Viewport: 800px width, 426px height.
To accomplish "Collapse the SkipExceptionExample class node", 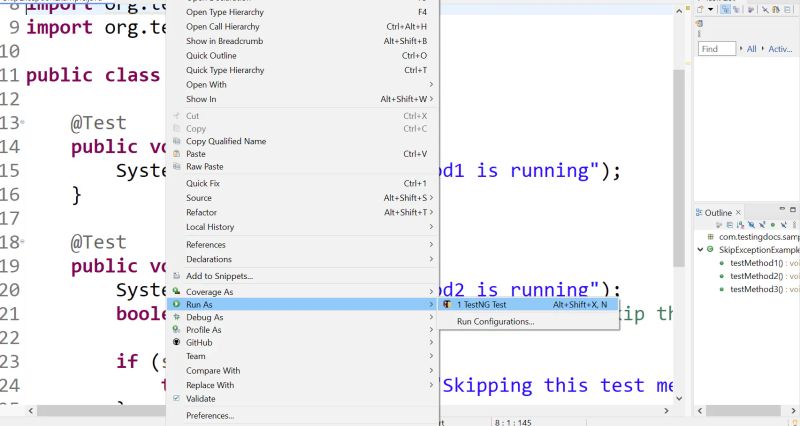I will click(x=700, y=249).
